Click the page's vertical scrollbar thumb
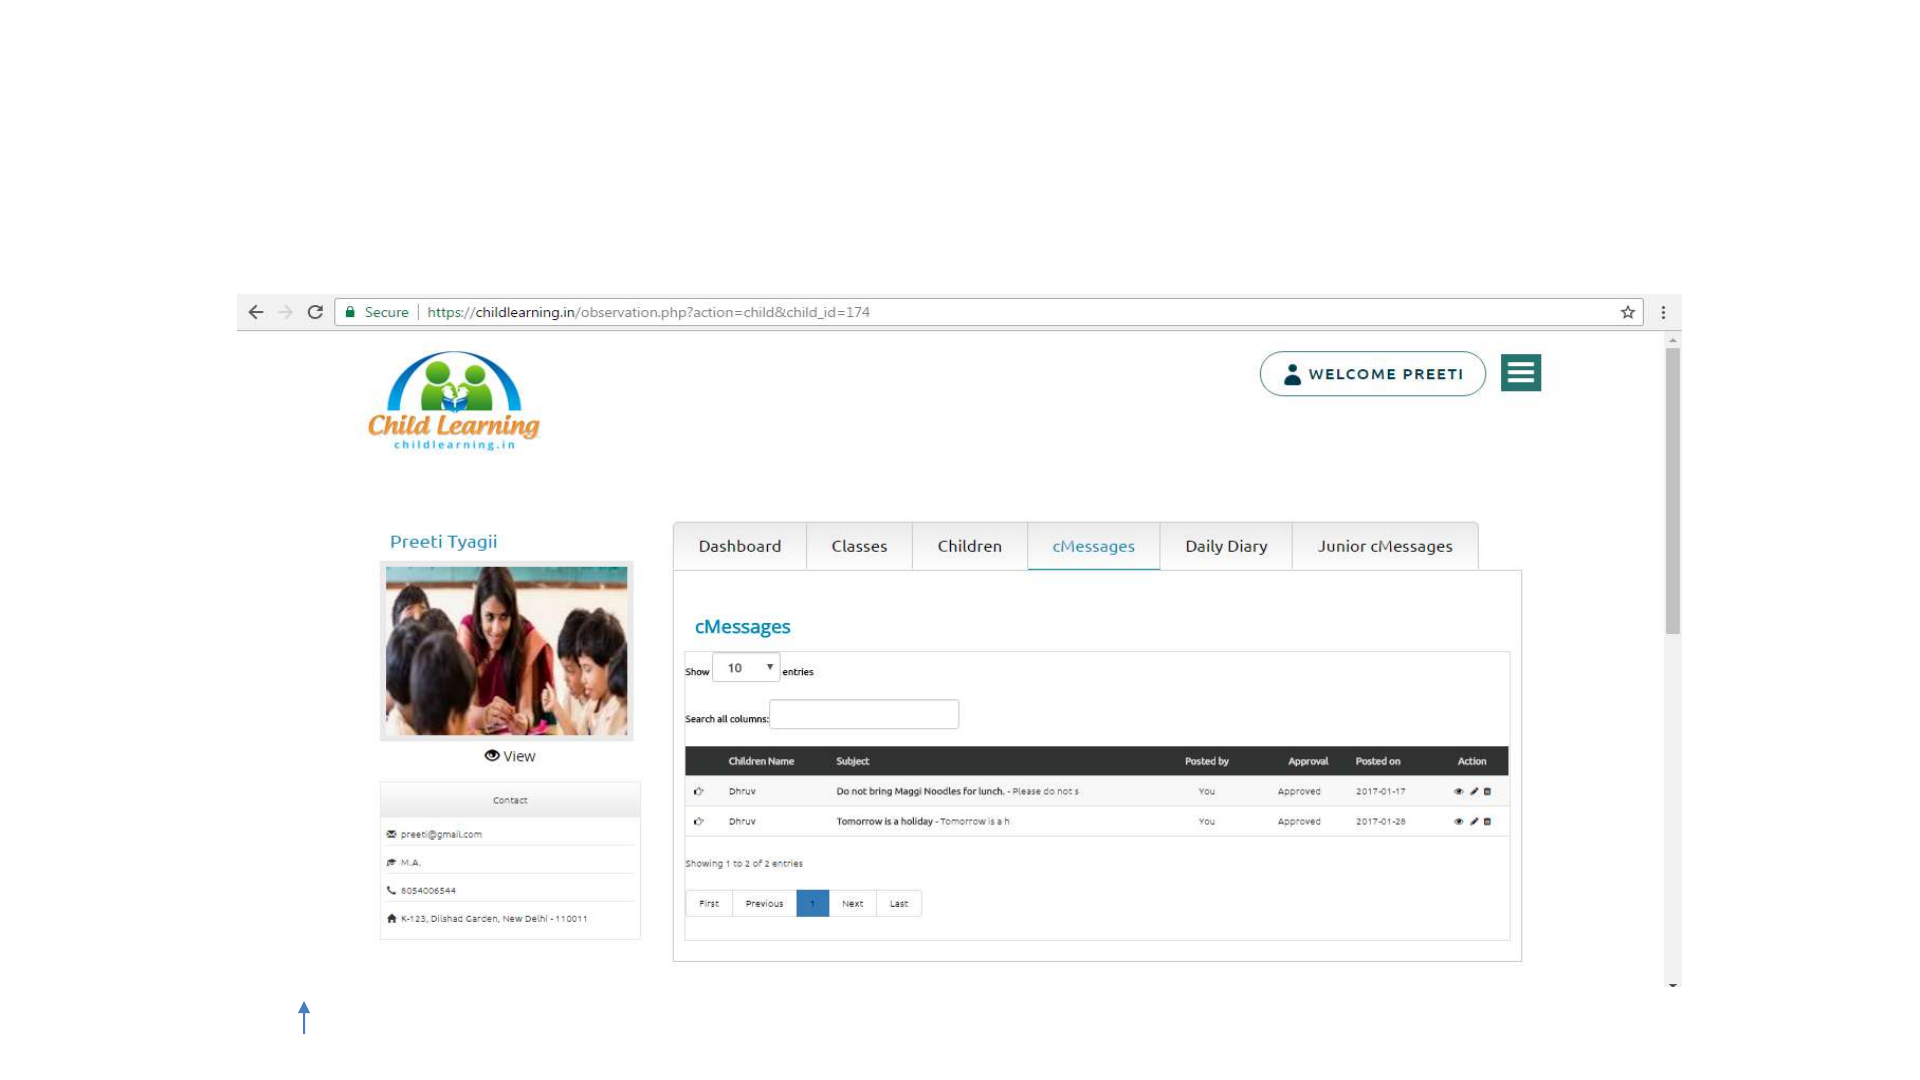The height and width of the screenshot is (1080, 1920). tap(1672, 490)
